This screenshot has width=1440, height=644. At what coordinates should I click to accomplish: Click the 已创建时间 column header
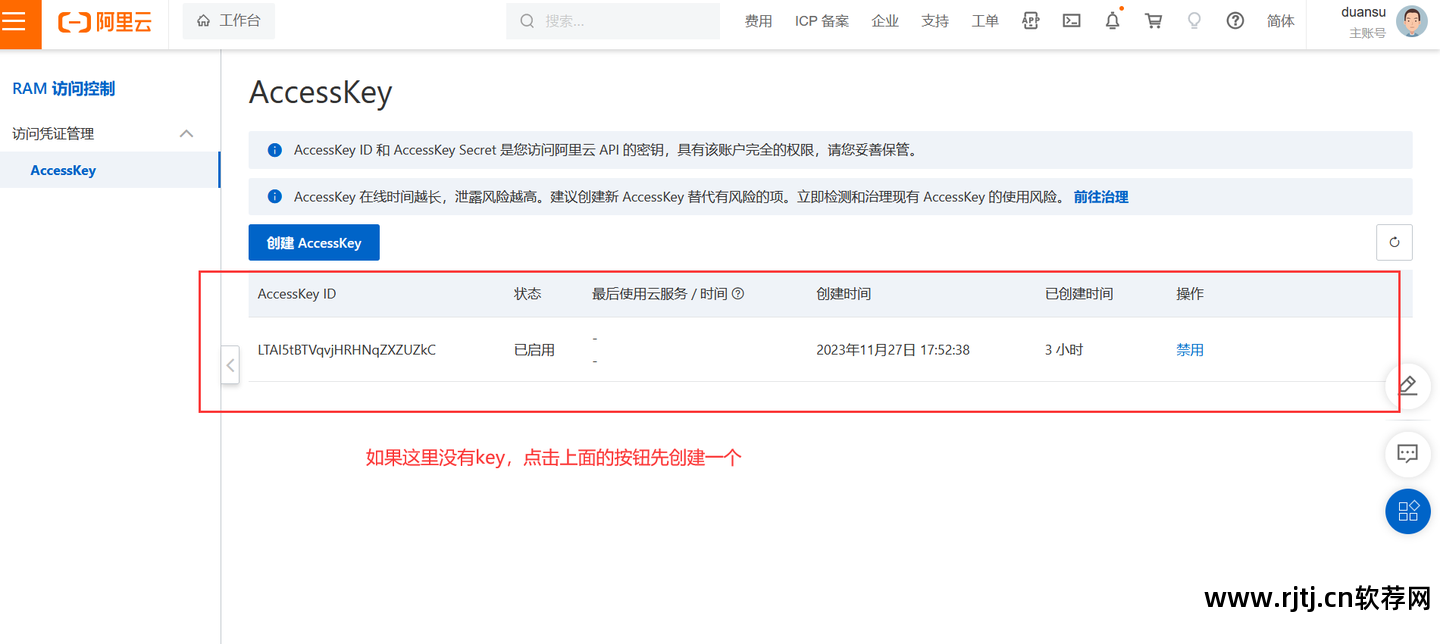pyautogui.click(x=1079, y=294)
